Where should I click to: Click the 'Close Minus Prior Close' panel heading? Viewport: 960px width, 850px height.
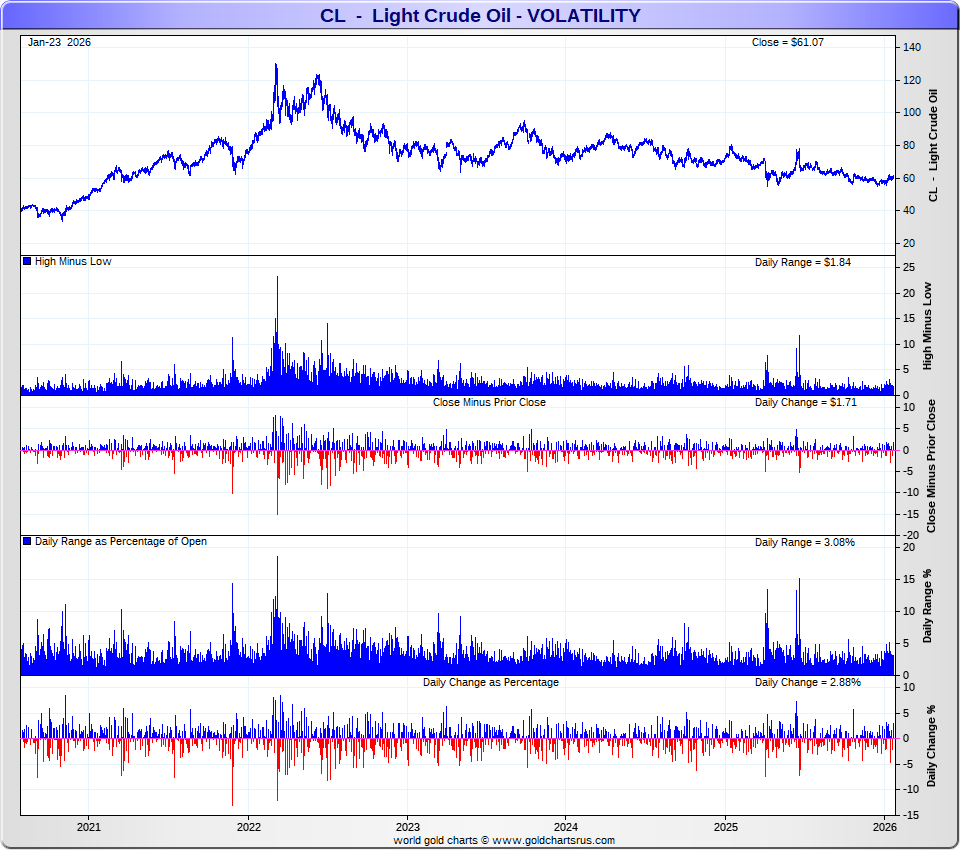pyautogui.click(x=489, y=402)
